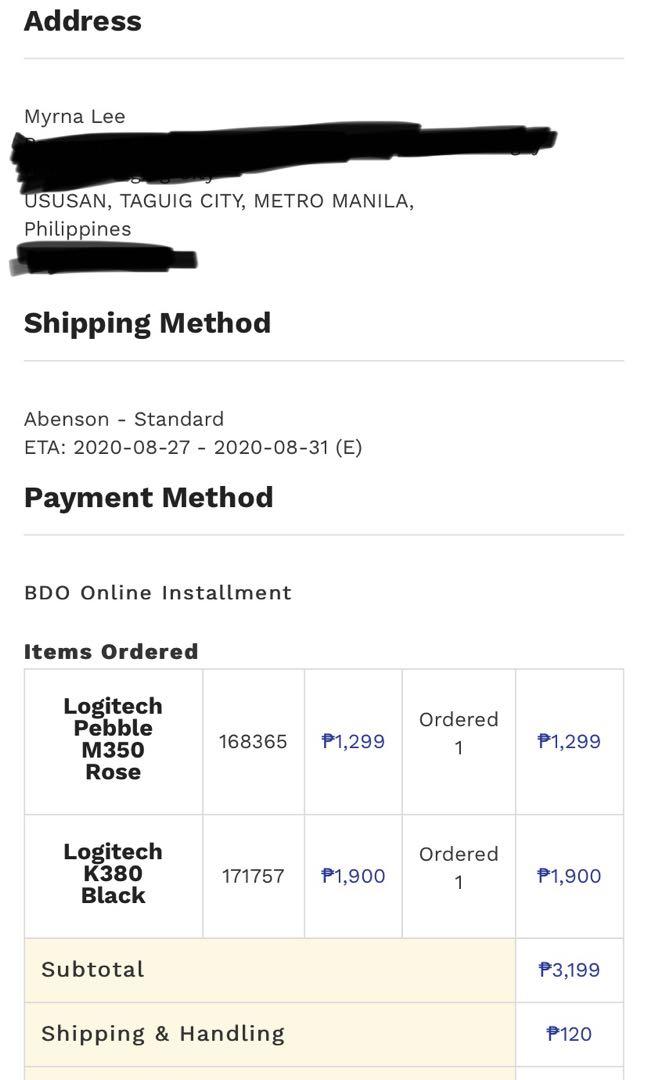Click the Address section heading
Viewport: 648px width, 1080px height.
pos(83,21)
